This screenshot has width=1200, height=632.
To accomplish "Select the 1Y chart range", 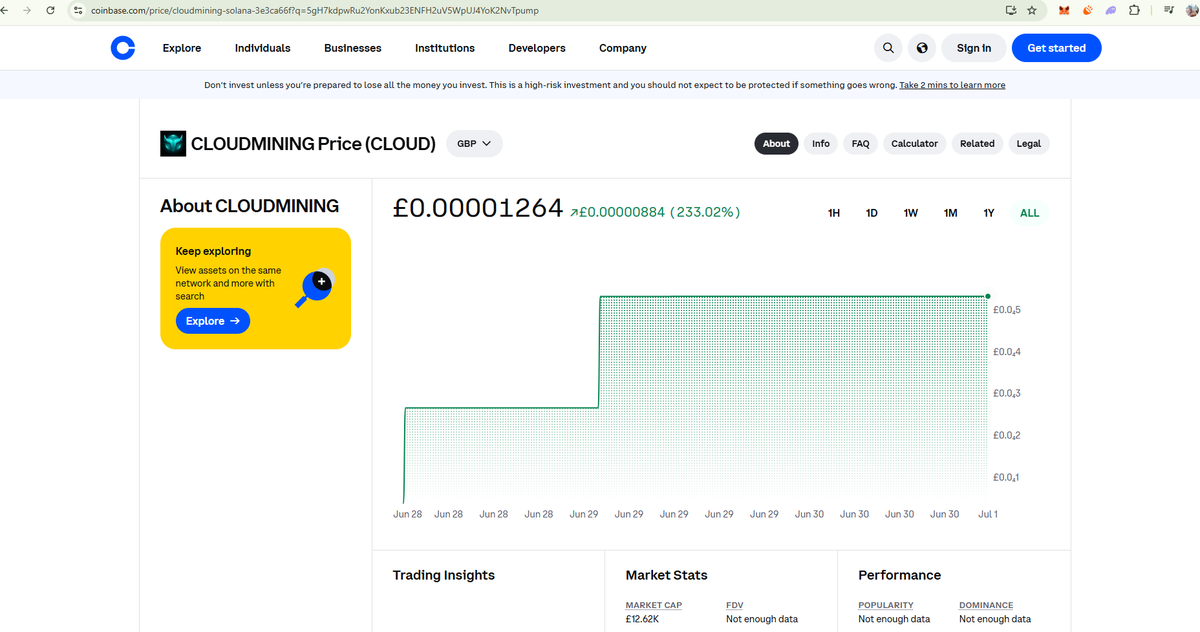I will (989, 213).
